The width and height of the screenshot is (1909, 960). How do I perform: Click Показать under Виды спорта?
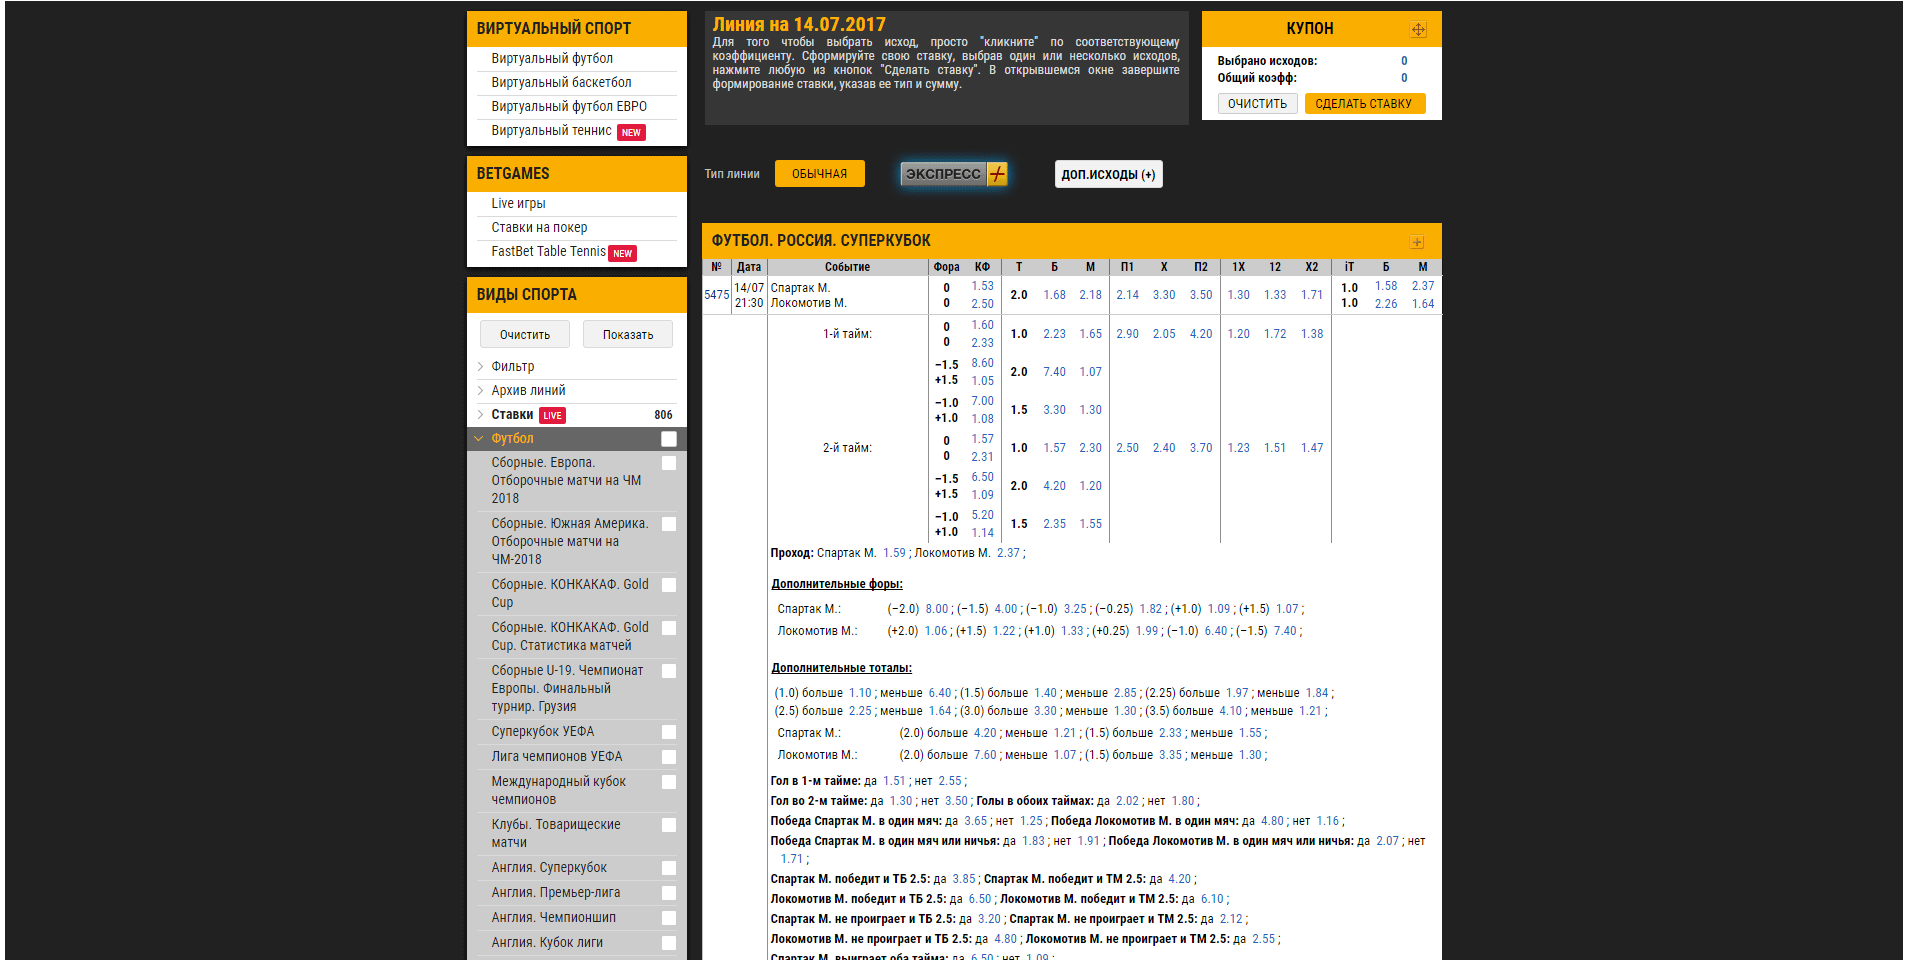[628, 334]
